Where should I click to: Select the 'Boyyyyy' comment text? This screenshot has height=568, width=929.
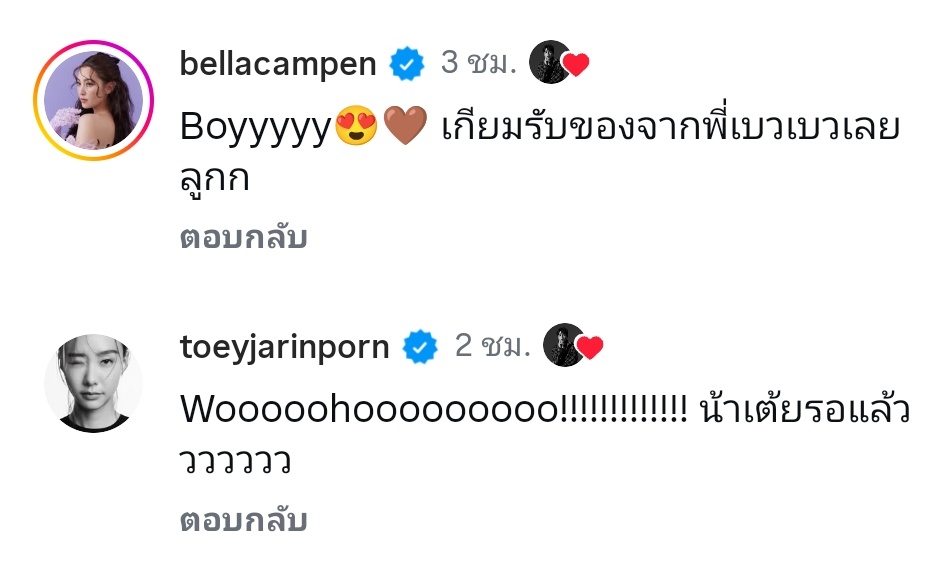tap(255, 127)
